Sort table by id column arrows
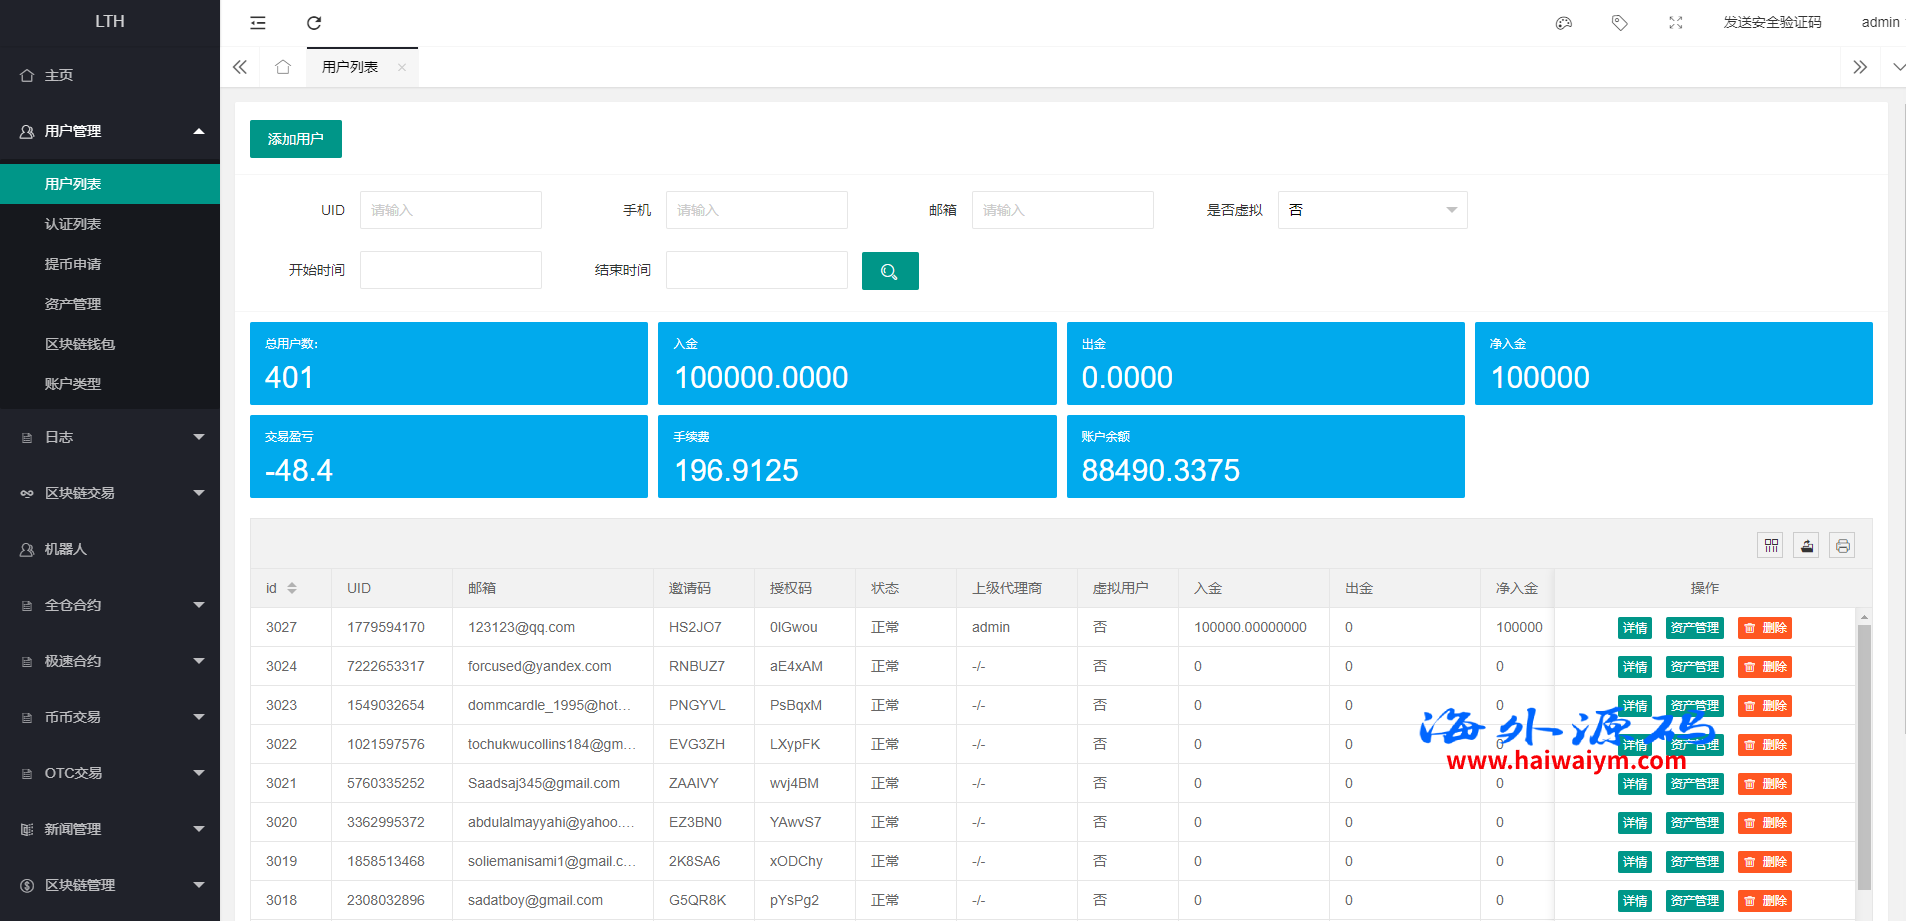 (x=292, y=588)
